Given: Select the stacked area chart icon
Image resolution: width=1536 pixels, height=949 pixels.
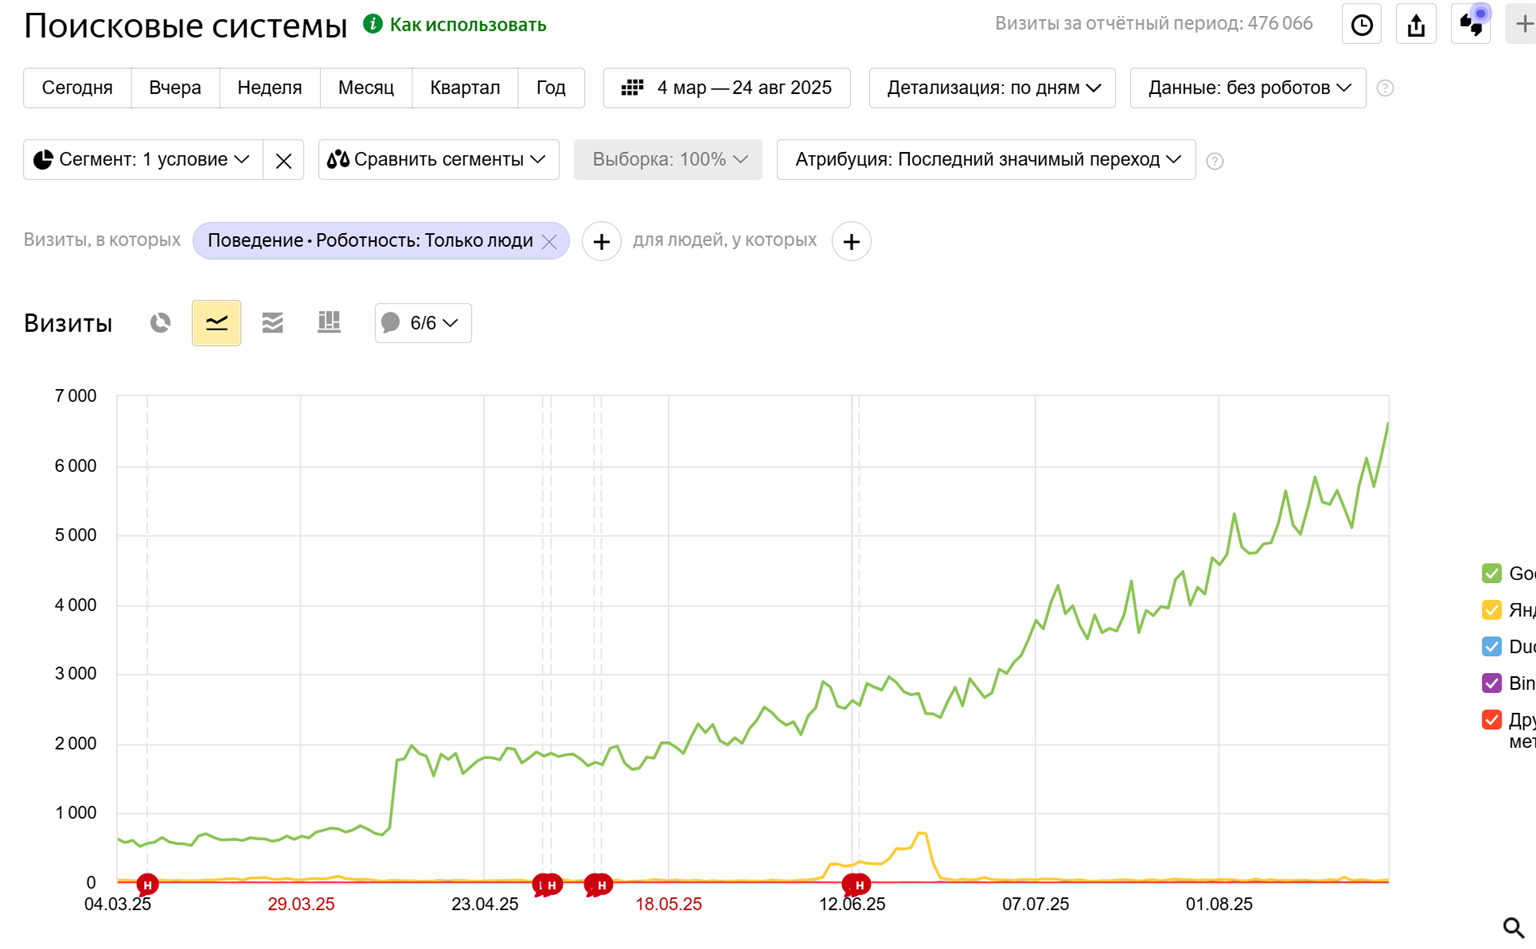Looking at the screenshot, I should coord(272,323).
